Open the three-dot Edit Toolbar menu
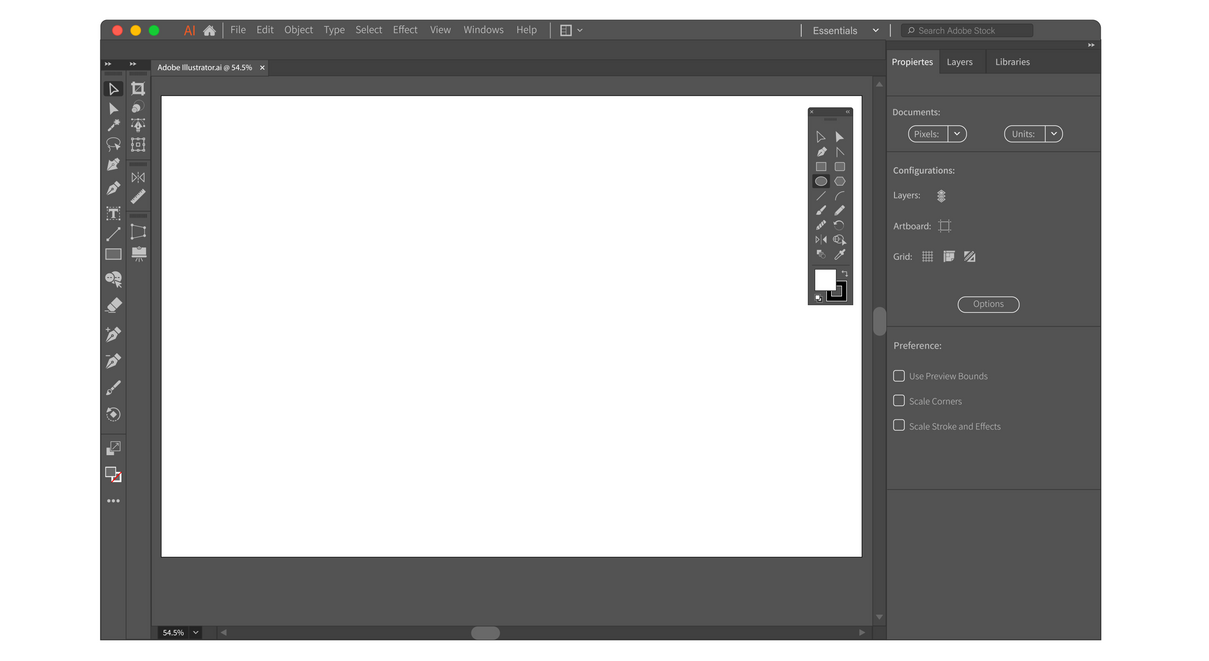This screenshot has height=661, width=1209. coord(113,501)
